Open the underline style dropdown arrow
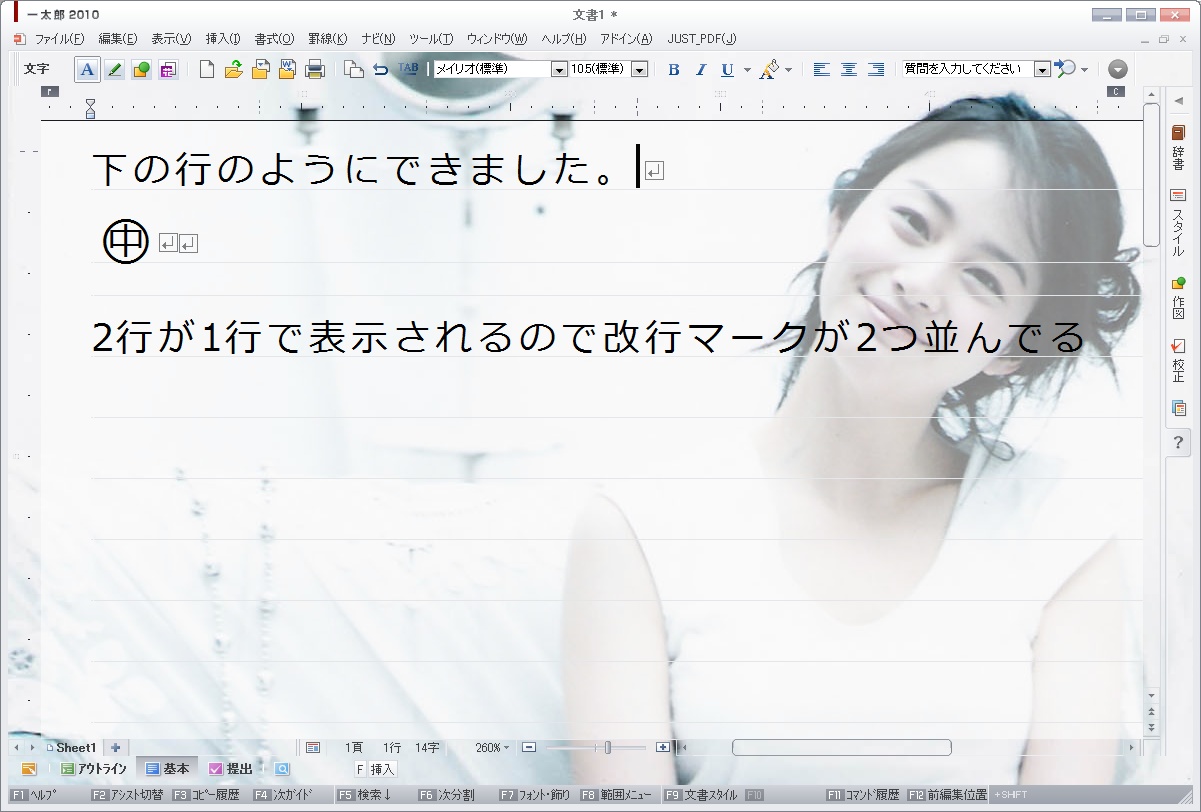 click(747, 70)
